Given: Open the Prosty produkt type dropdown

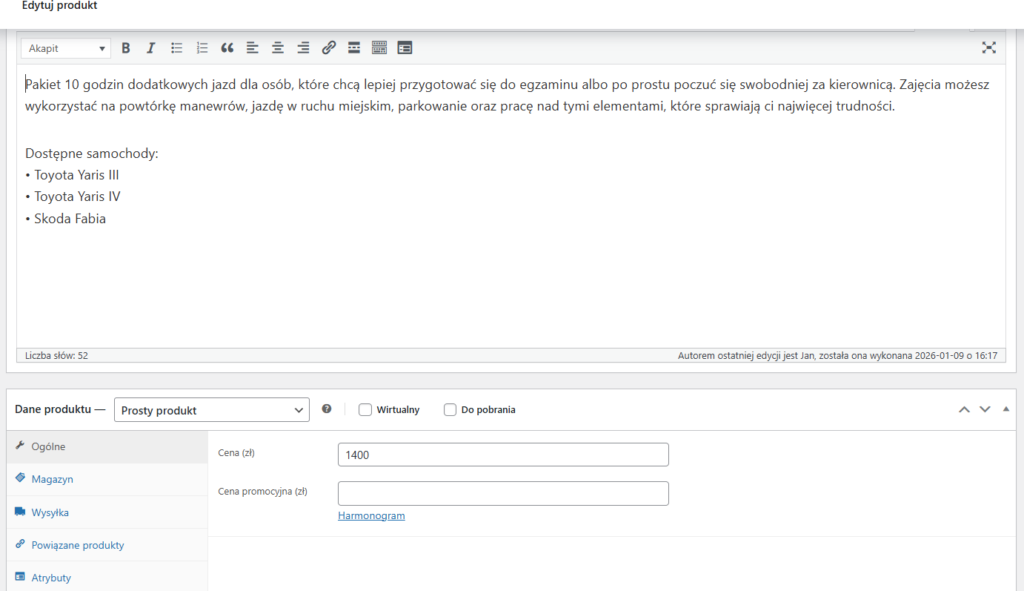Looking at the screenshot, I should (212, 410).
